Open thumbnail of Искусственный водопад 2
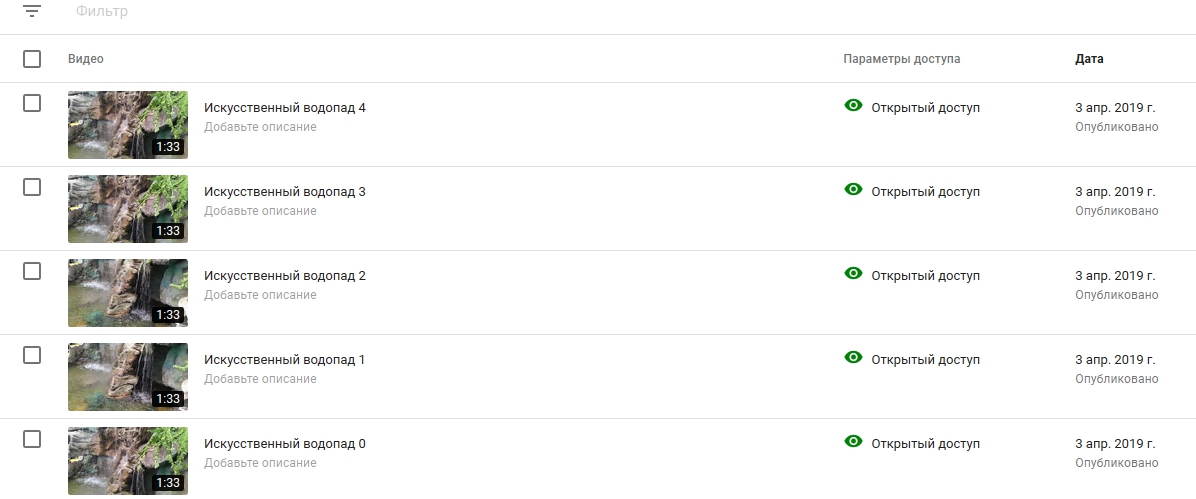Image resolution: width=1196 pixels, height=499 pixels. [x=127, y=293]
